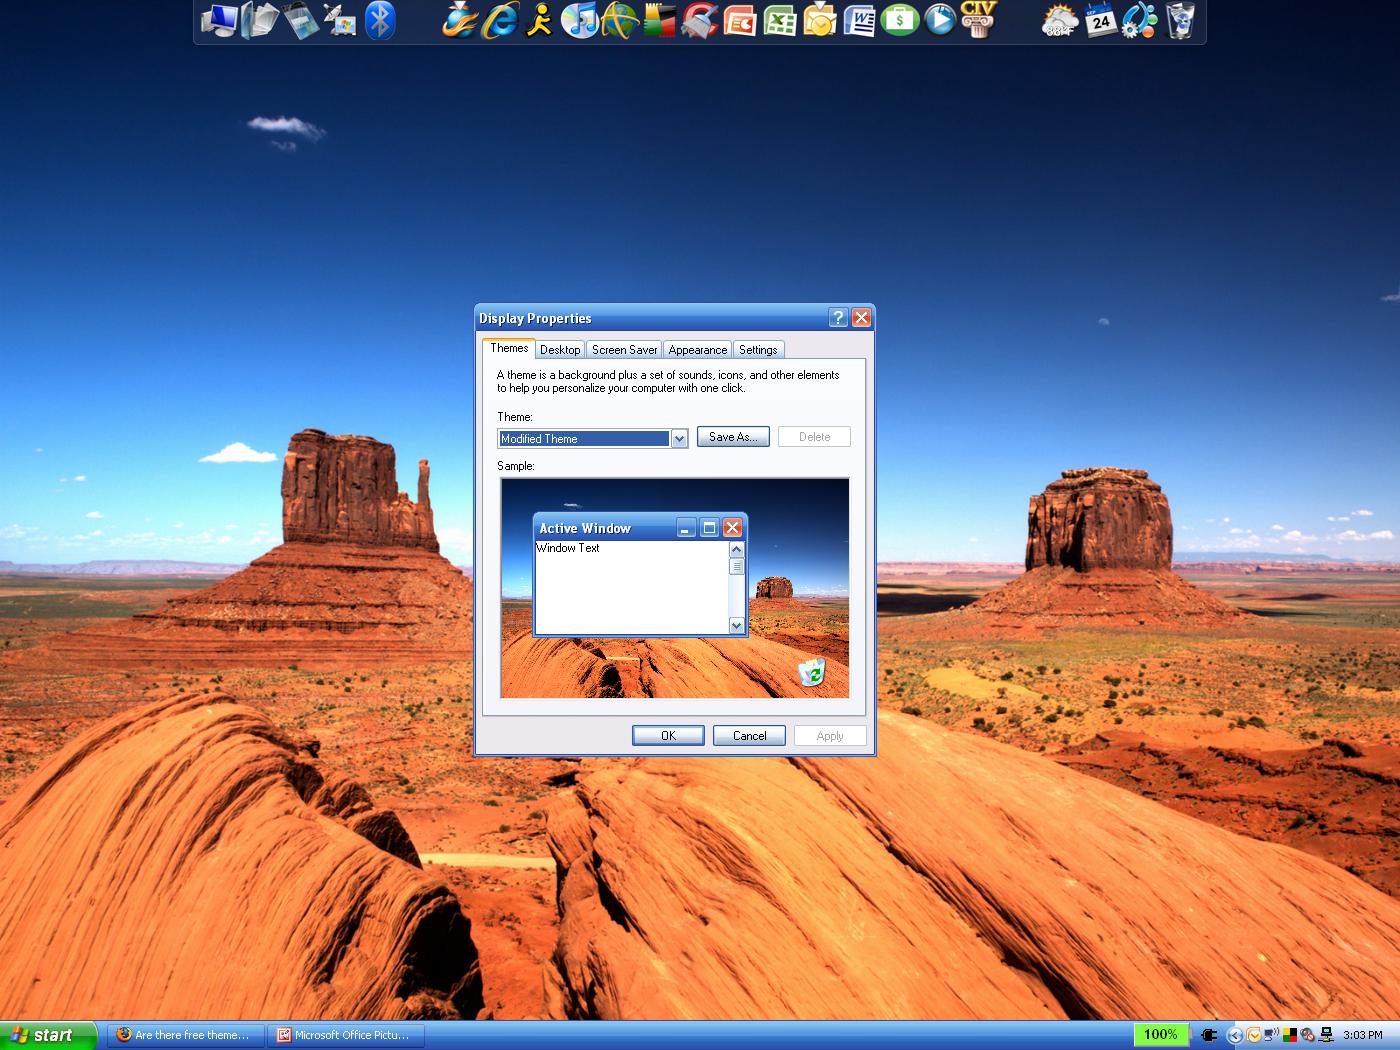The width and height of the screenshot is (1400, 1050).
Task: Switch to Firefox taskbar window
Action: click(x=187, y=1035)
